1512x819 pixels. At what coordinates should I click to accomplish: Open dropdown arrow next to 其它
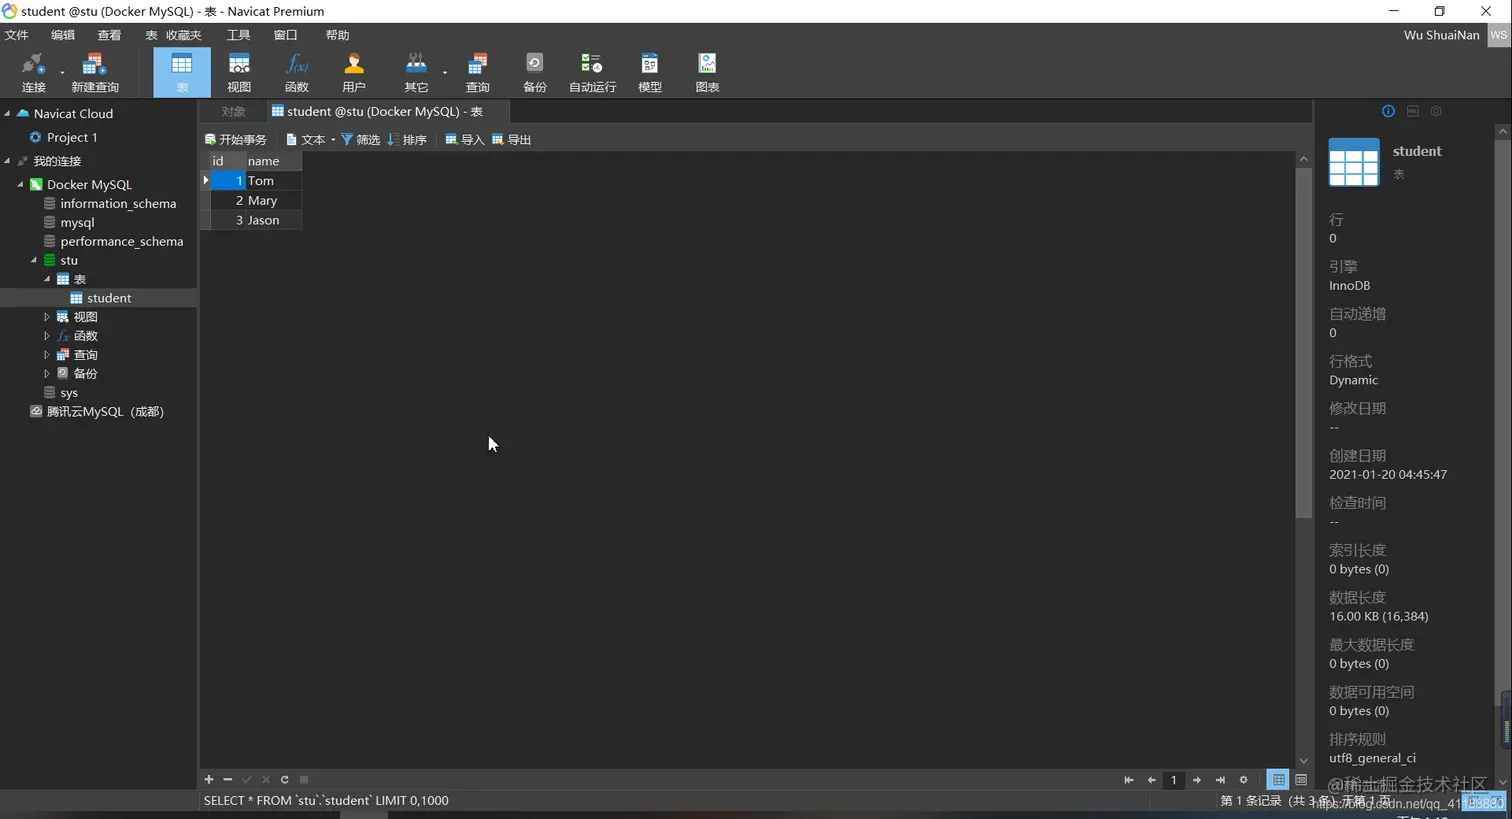click(445, 73)
